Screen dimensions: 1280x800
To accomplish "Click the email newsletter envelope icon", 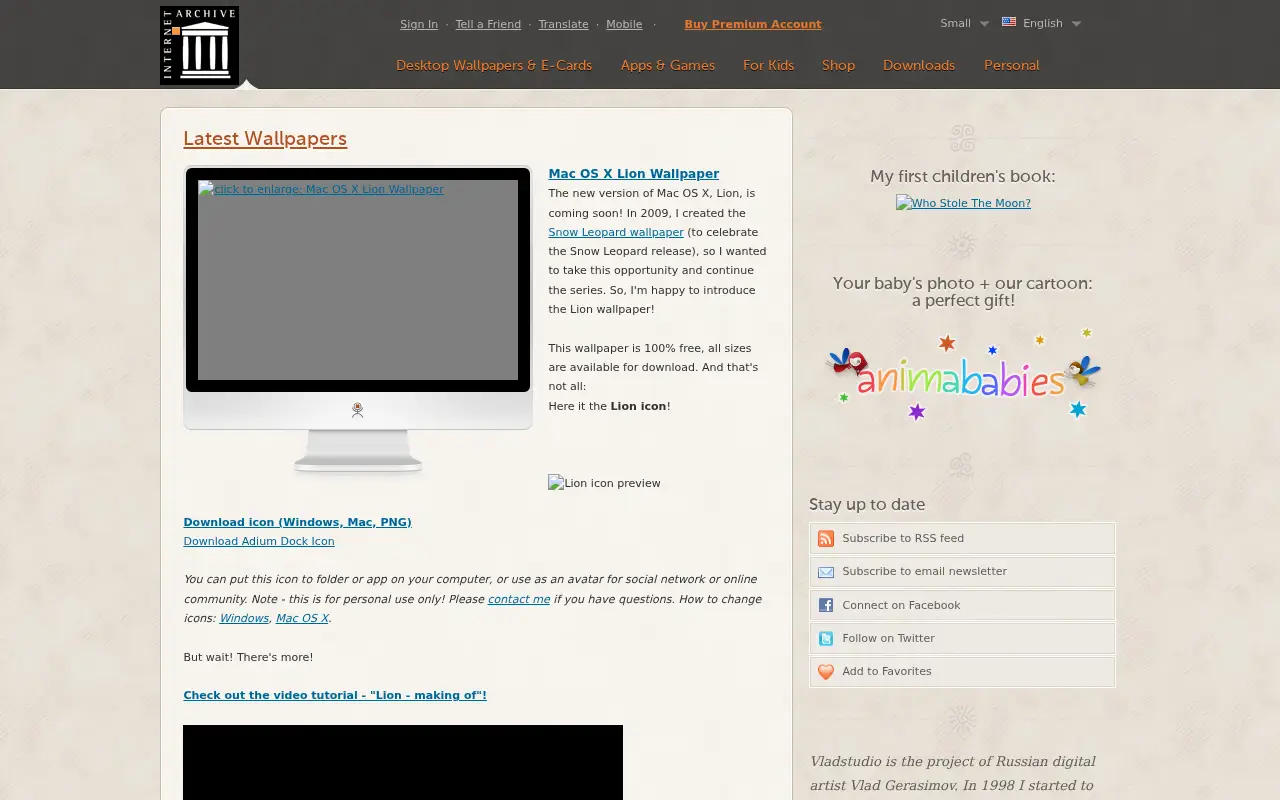I will [x=826, y=572].
